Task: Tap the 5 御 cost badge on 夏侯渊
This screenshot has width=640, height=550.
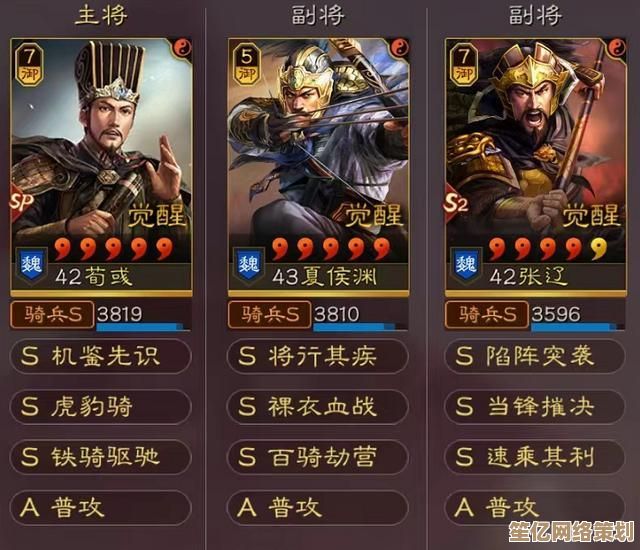Action: point(247,65)
